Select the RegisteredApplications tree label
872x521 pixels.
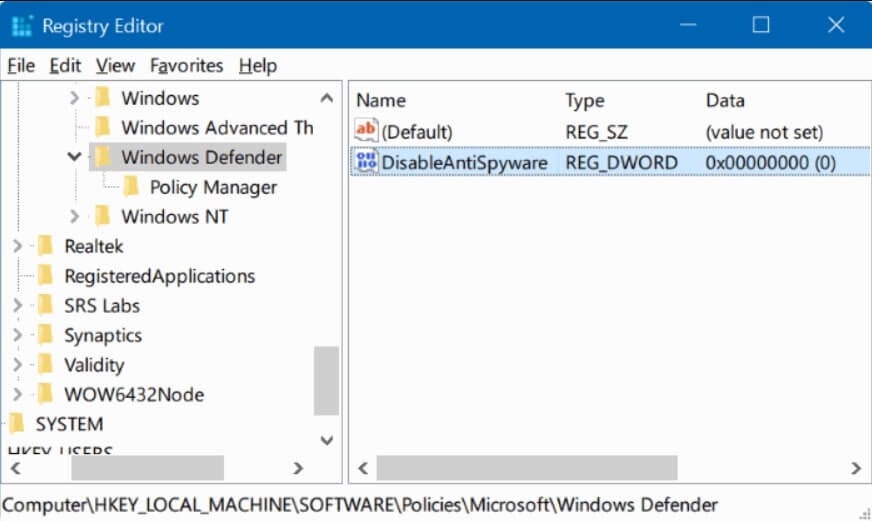click(x=160, y=276)
